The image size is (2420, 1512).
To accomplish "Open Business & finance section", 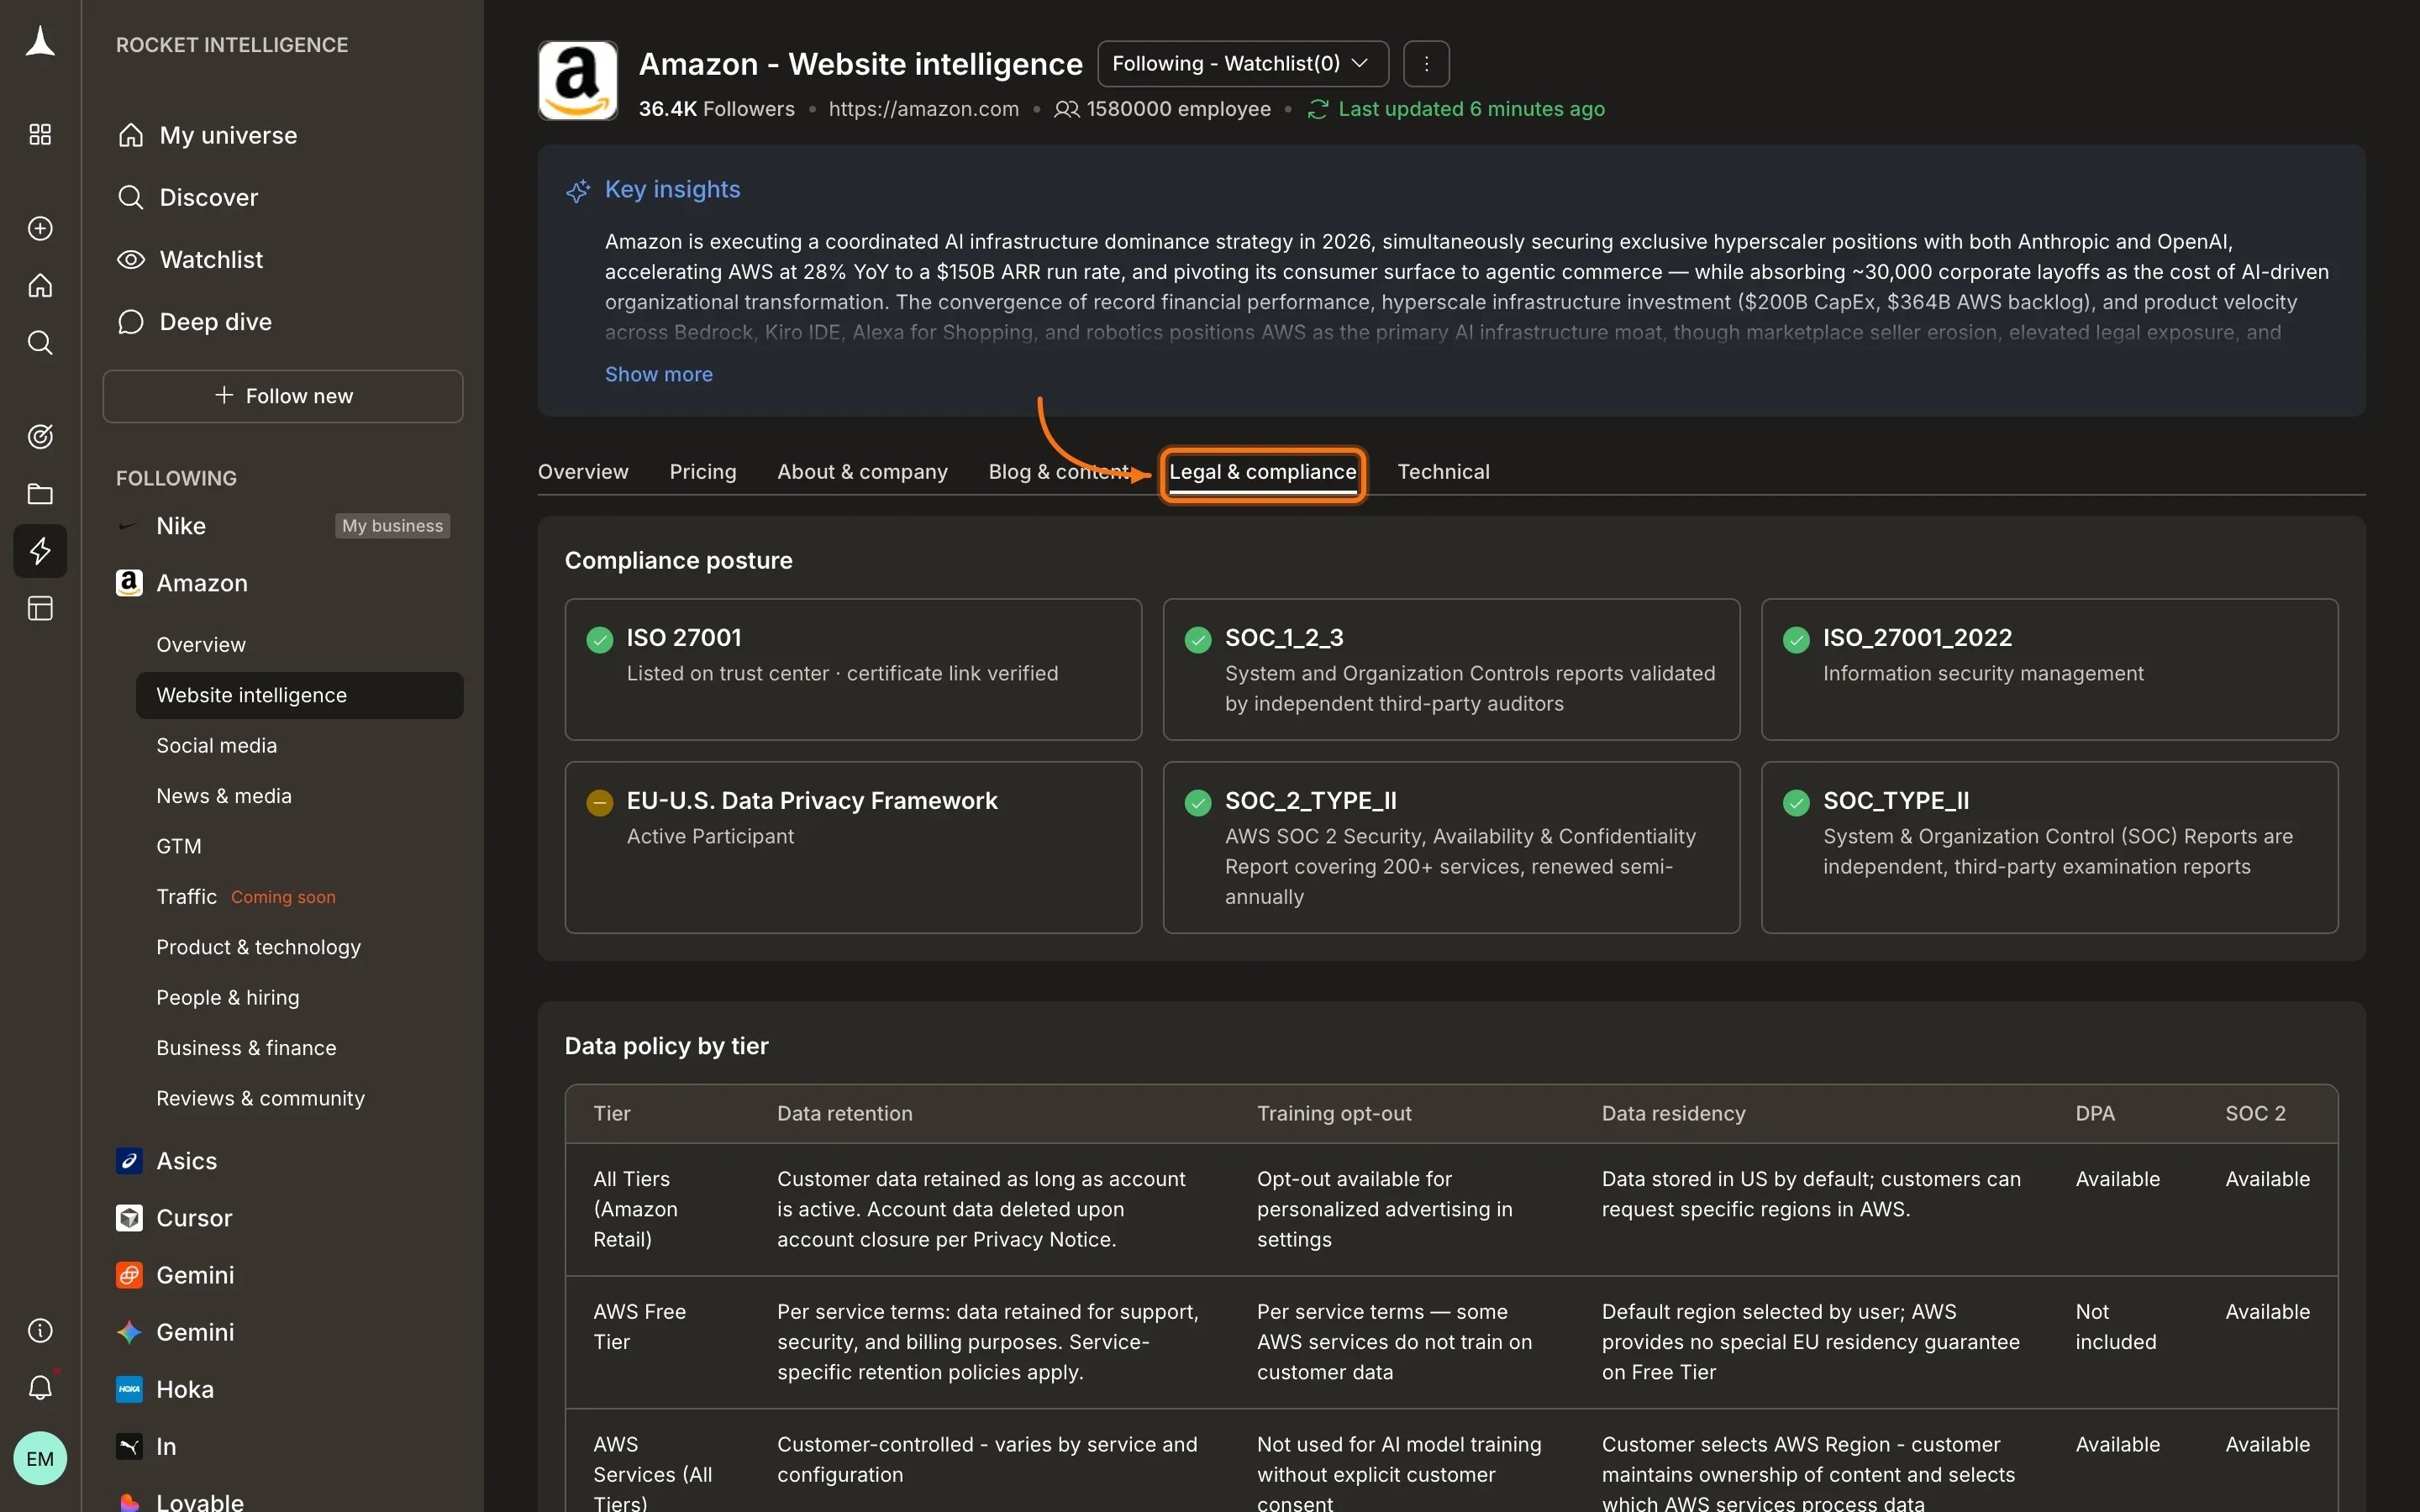I will [246, 1047].
